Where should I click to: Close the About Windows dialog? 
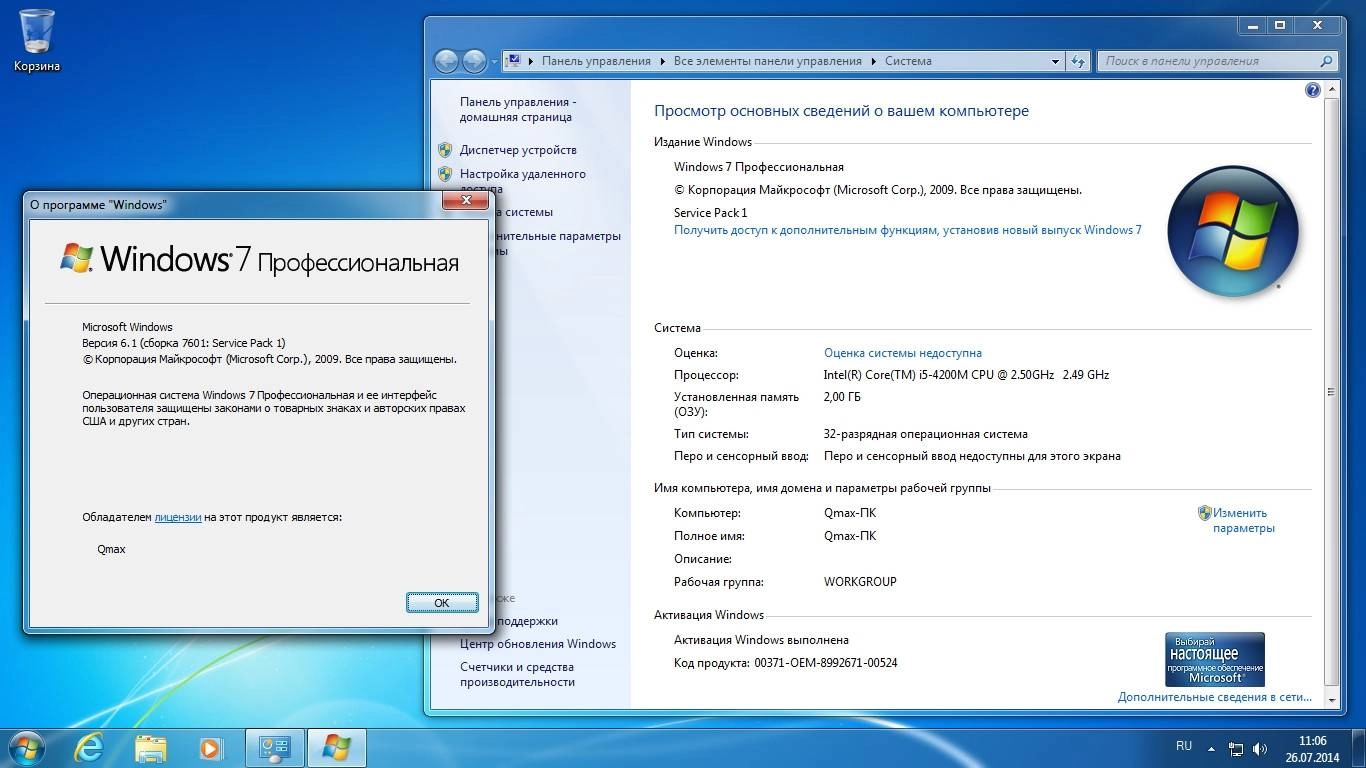[x=466, y=201]
